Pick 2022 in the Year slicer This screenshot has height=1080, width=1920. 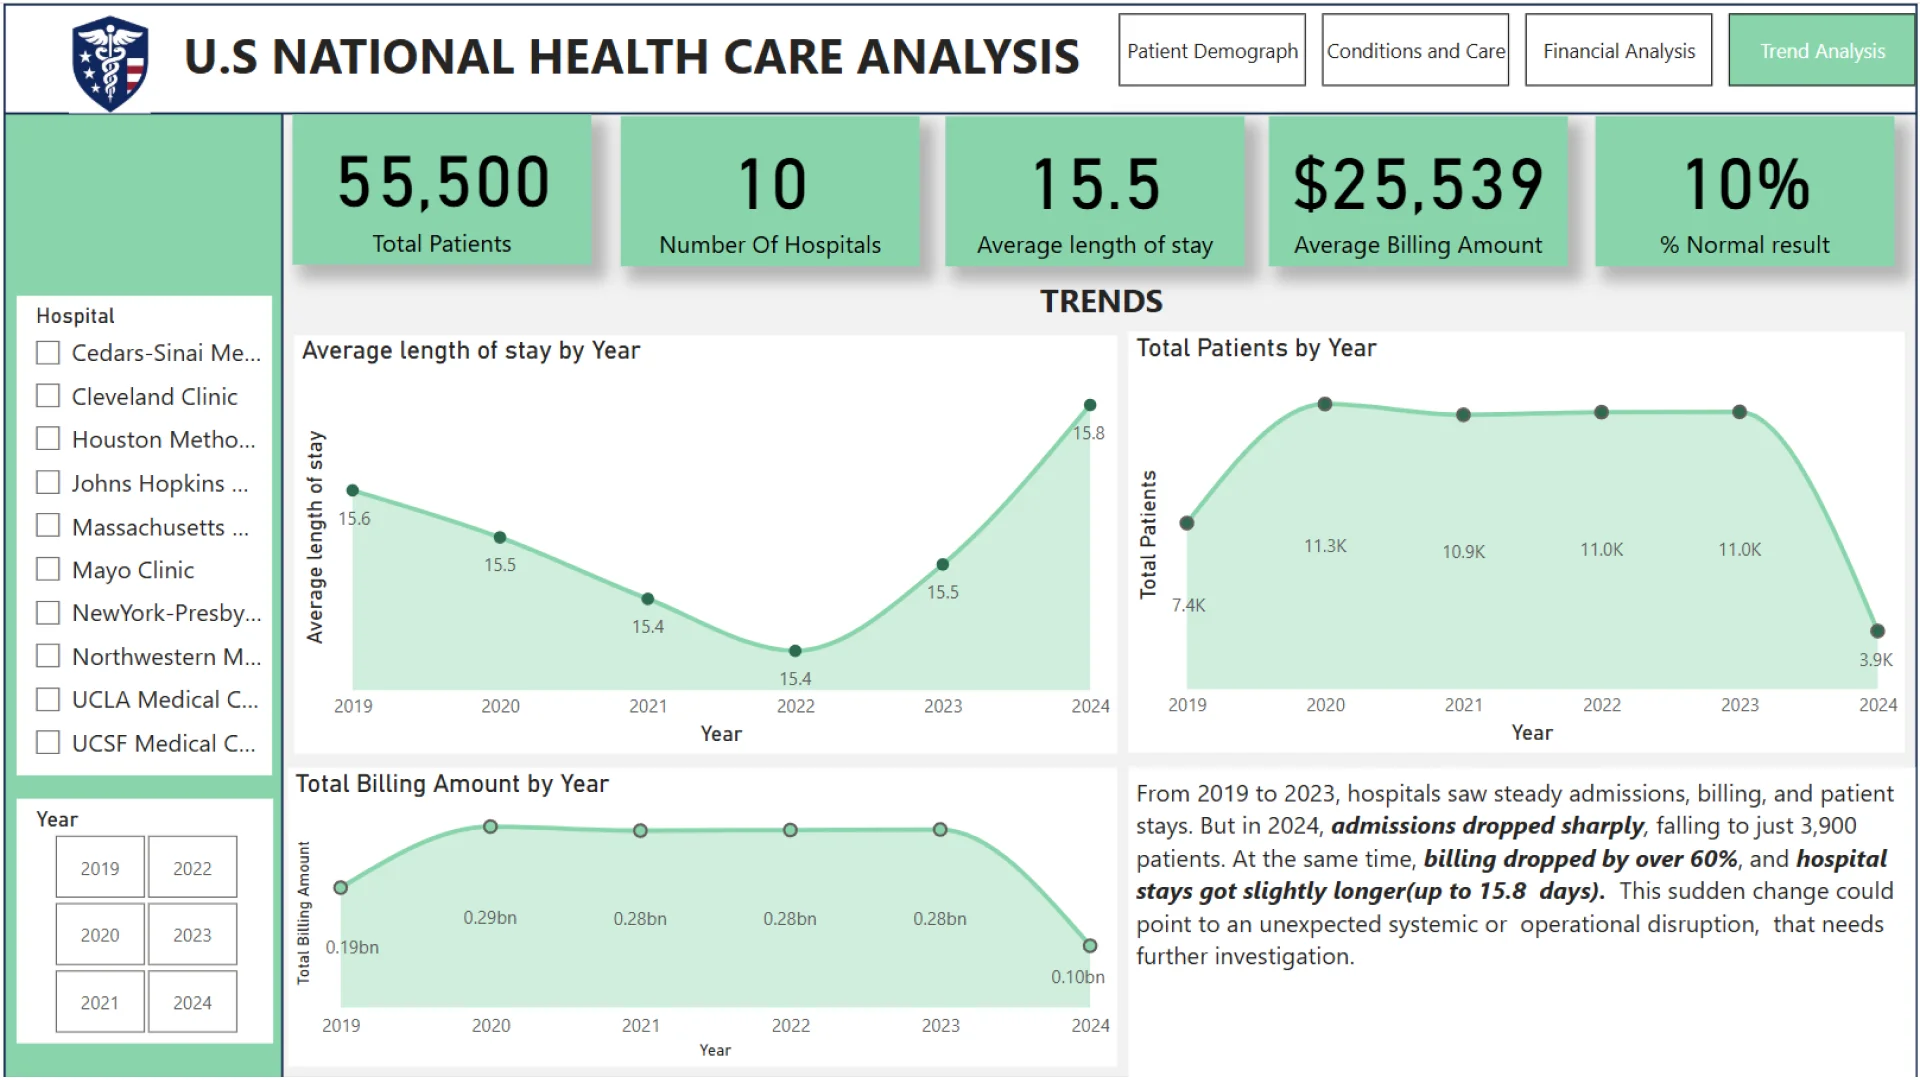tap(192, 868)
